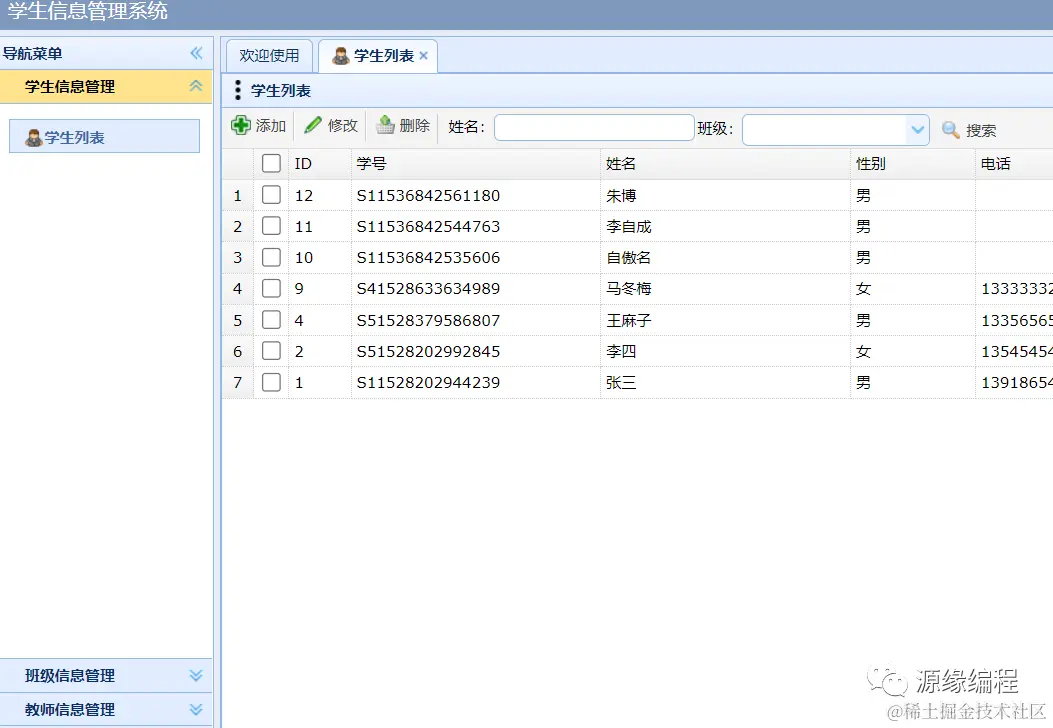The width and height of the screenshot is (1053, 728).
Task: Focus the 班级 combo box text field
Action: pyautogui.click(x=825, y=130)
